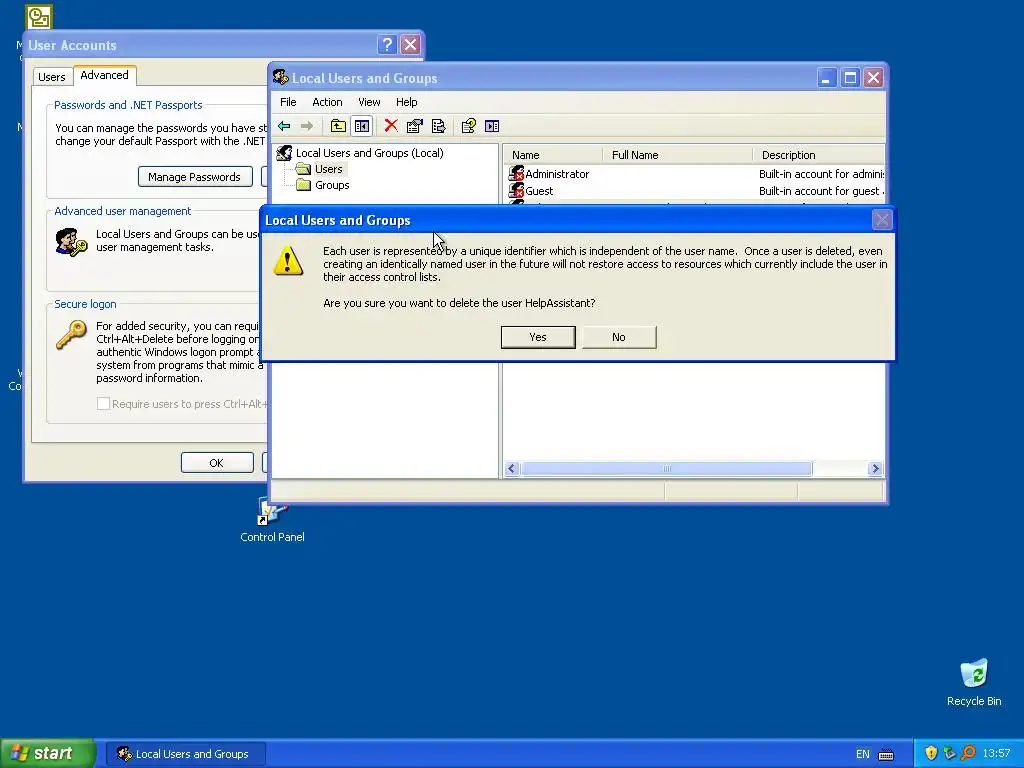Click the 'Secure logon' group label
The width and height of the screenshot is (1024, 768).
coord(85,304)
